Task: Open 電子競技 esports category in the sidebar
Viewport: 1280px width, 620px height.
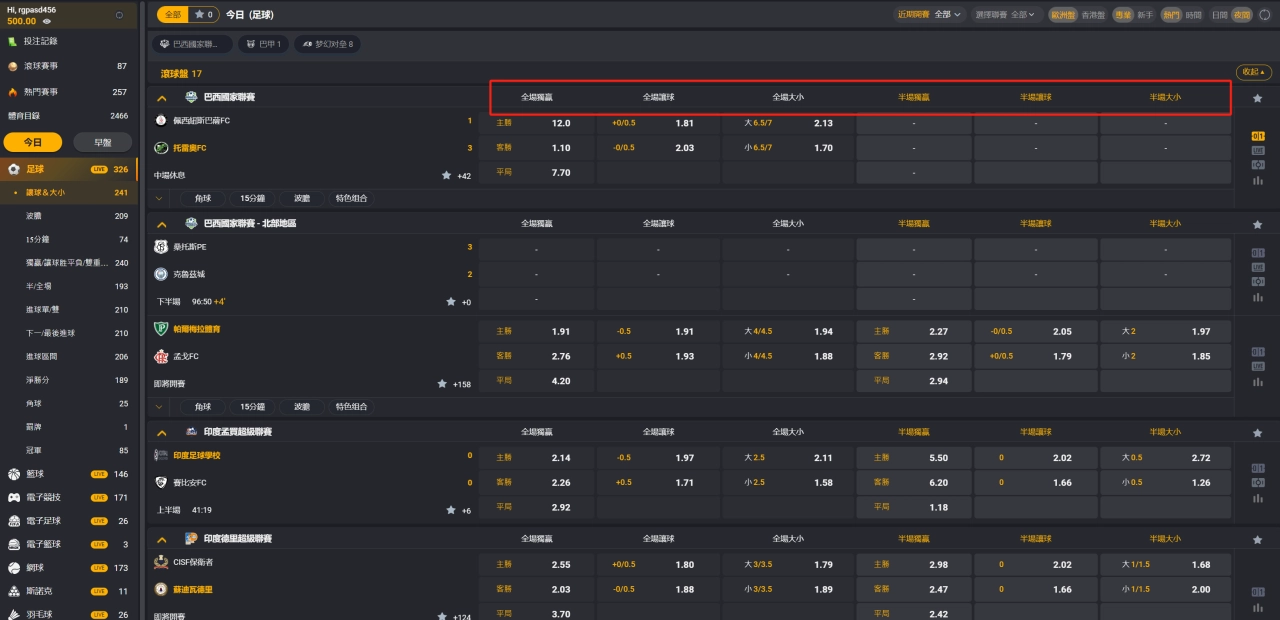Action: click(x=42, y=497)
